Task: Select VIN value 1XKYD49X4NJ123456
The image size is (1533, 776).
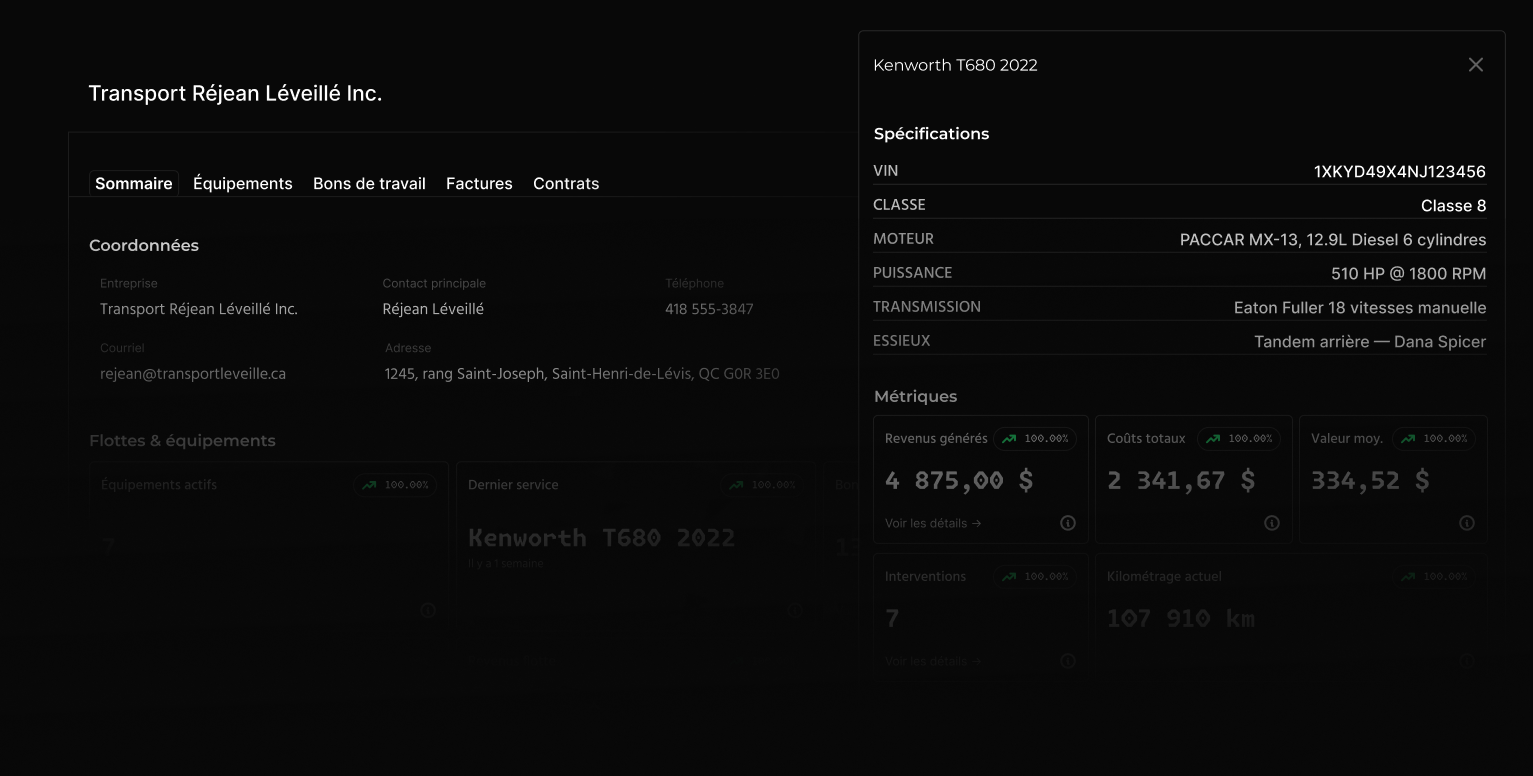Action: 1400,172
